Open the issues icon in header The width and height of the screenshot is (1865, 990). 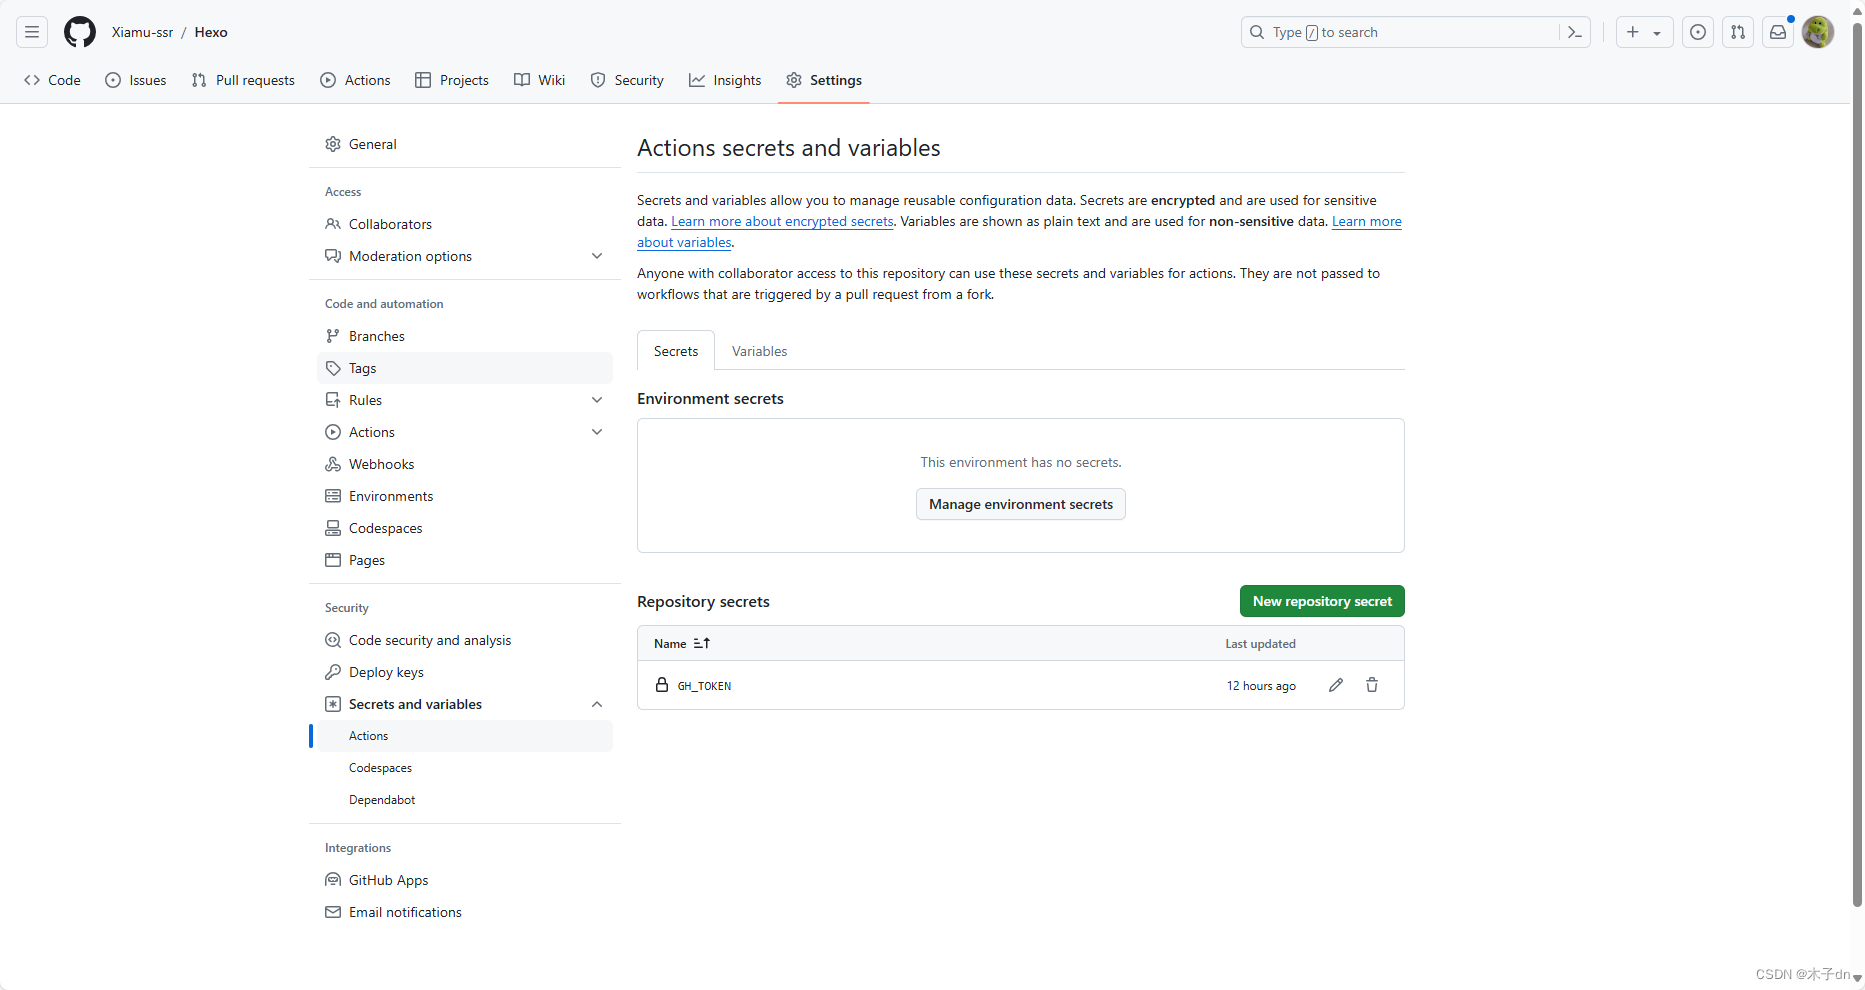1698,32
